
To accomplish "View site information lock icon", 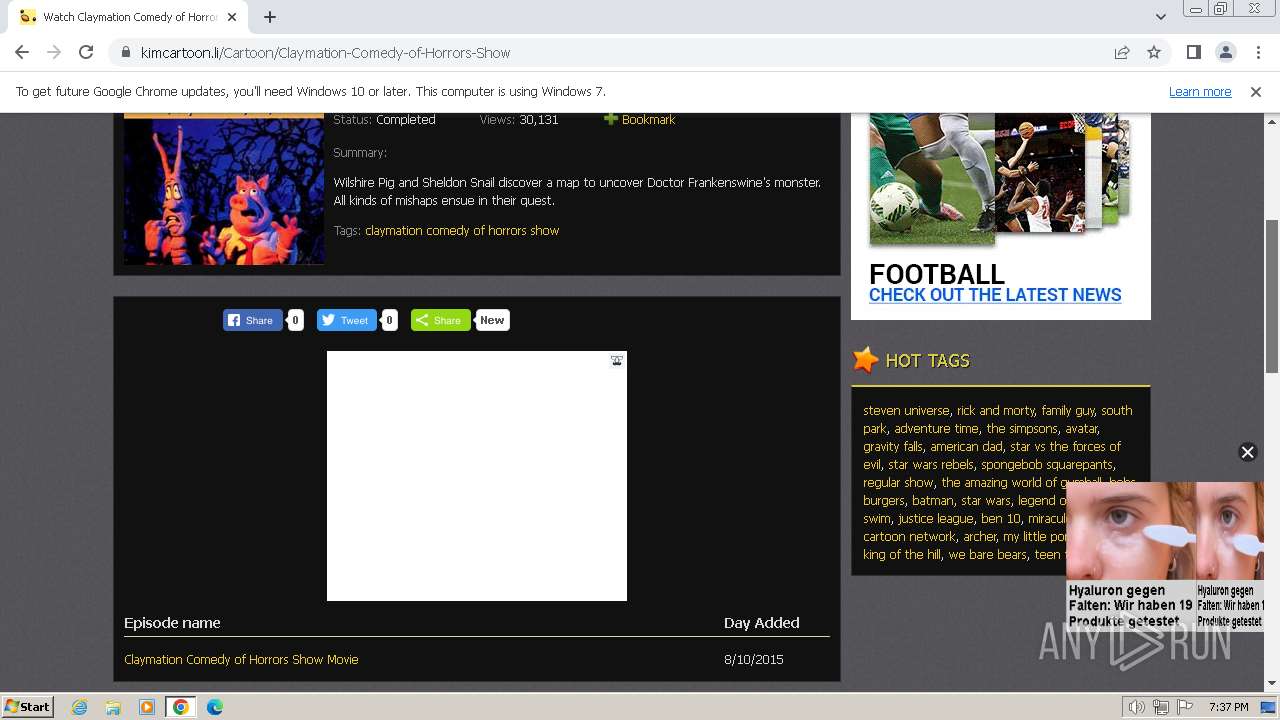I will [125, 53].
